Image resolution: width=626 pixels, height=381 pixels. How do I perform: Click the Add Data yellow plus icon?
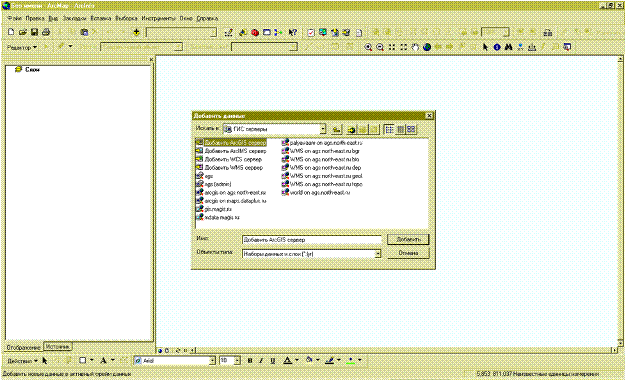(x=136, y=32)
